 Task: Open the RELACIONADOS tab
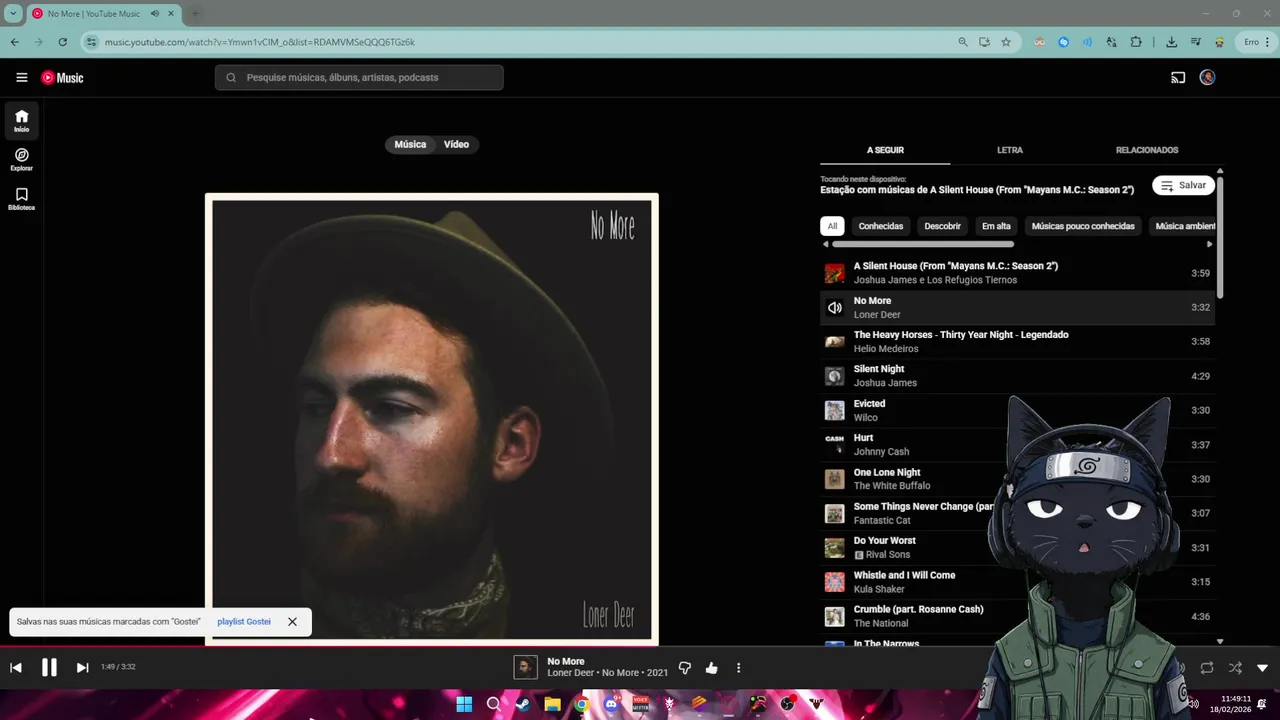pyautogui.click(x=1147, y=150)
